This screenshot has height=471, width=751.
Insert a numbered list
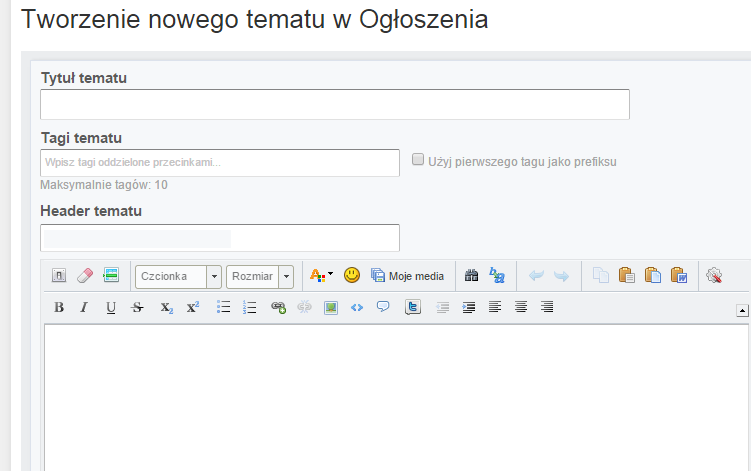pyautogui.click(x=250, y=307)
